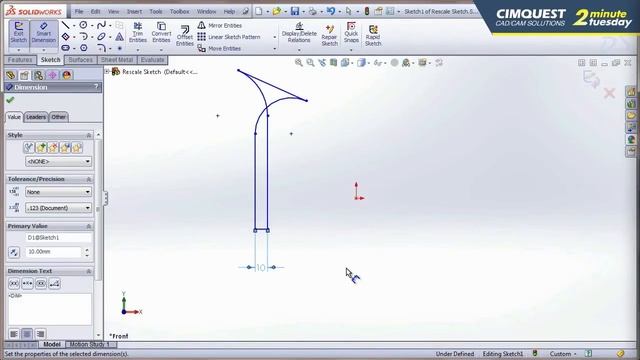The height and width of the screenshot is (360, 640).
Task: Collapse the Primary Value section
Action: pyautogui.click(x=89, y=226)
